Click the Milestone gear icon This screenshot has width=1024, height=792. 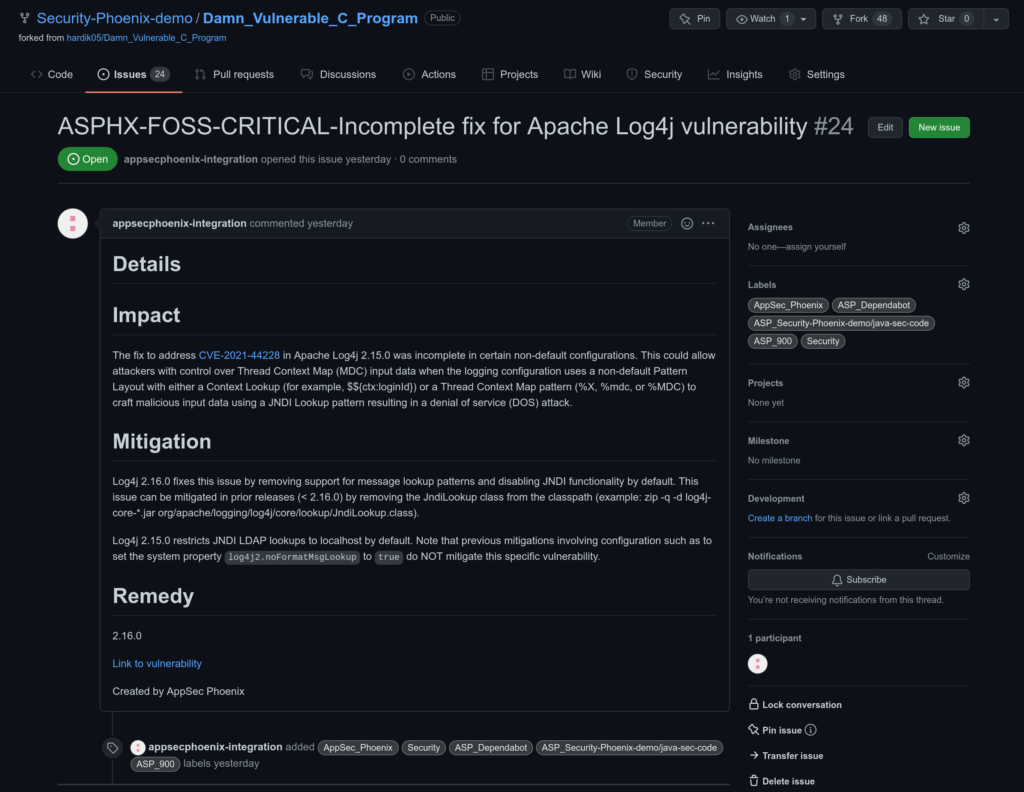(963, 441)
